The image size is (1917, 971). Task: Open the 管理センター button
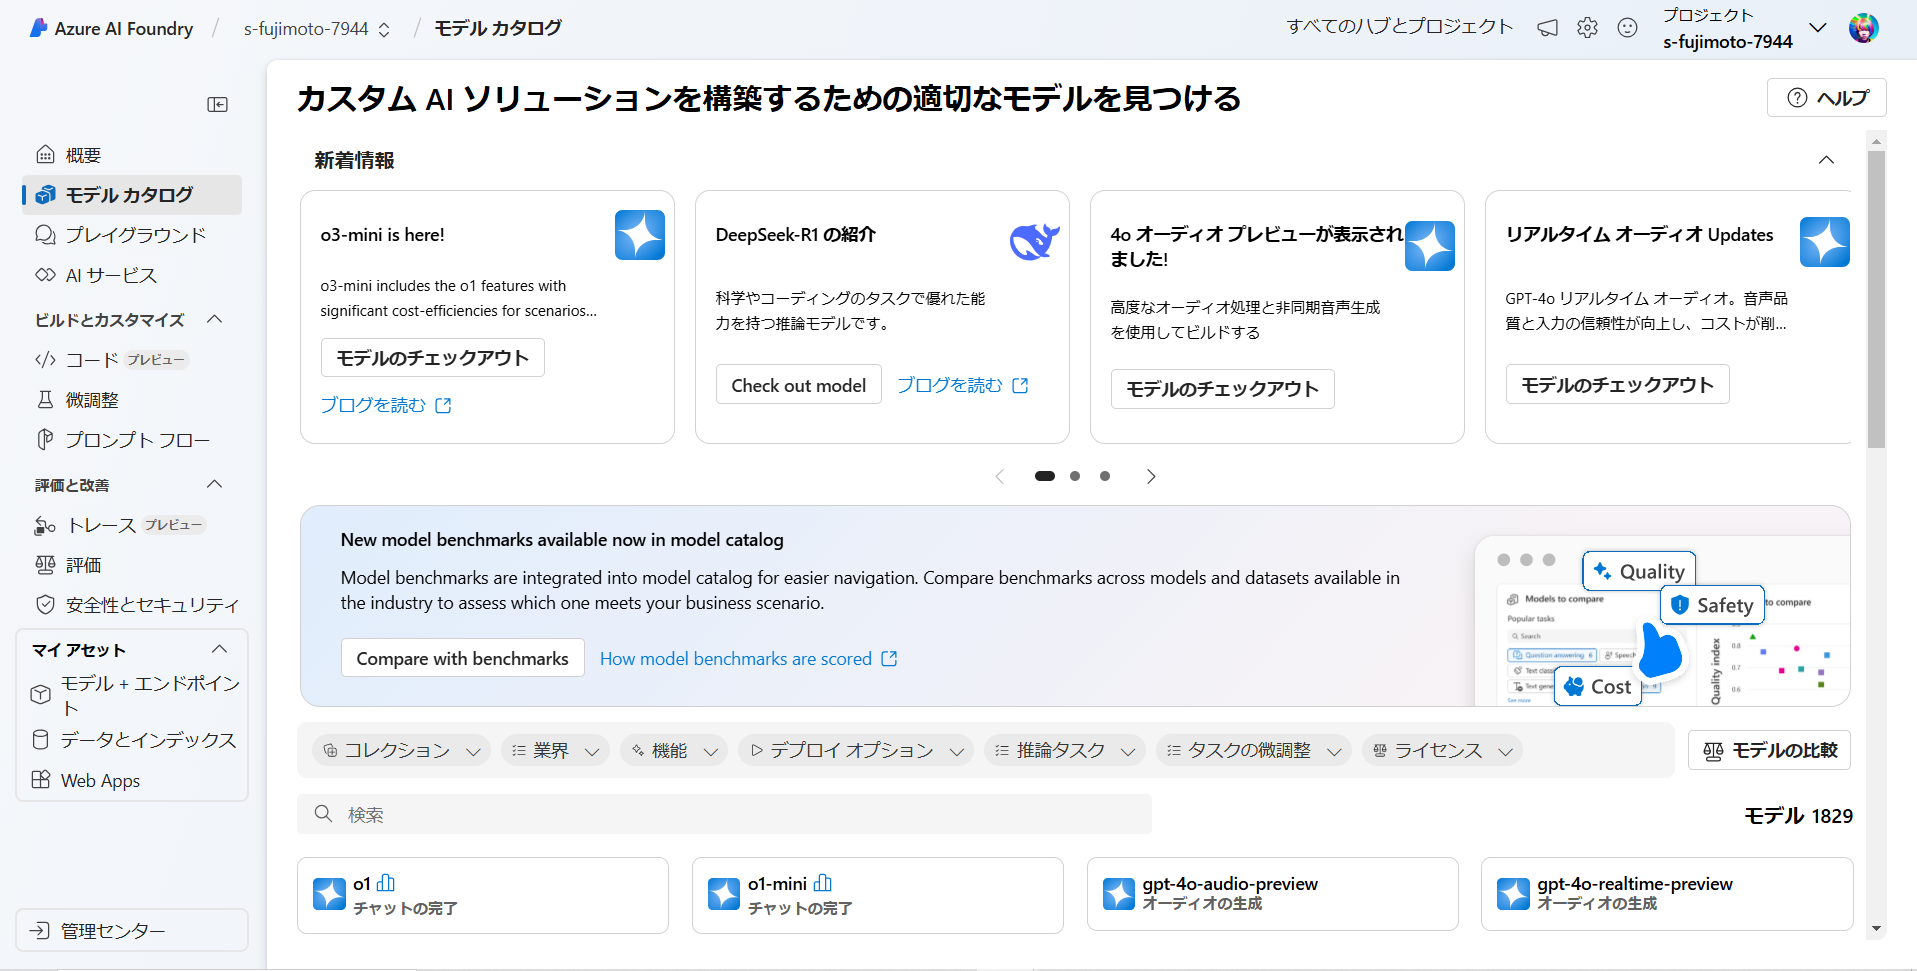(132, 930)
